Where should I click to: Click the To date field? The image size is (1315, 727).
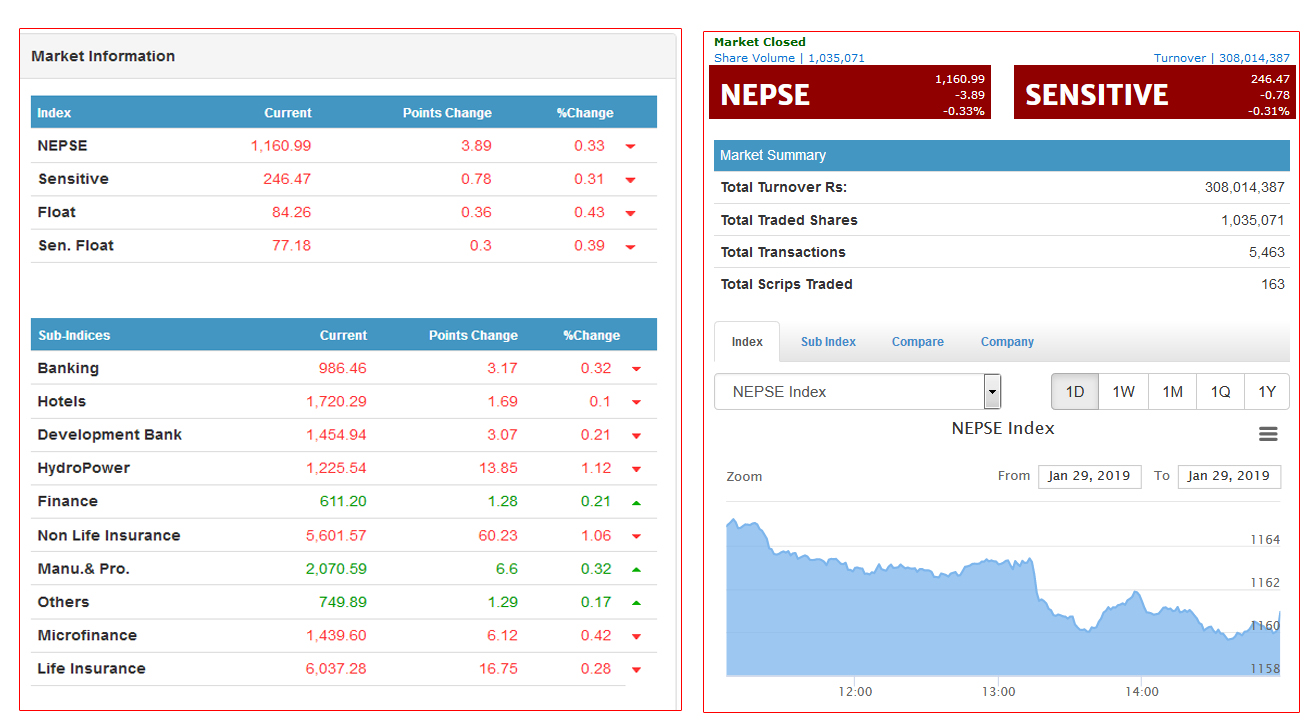tap(1229, 476)
